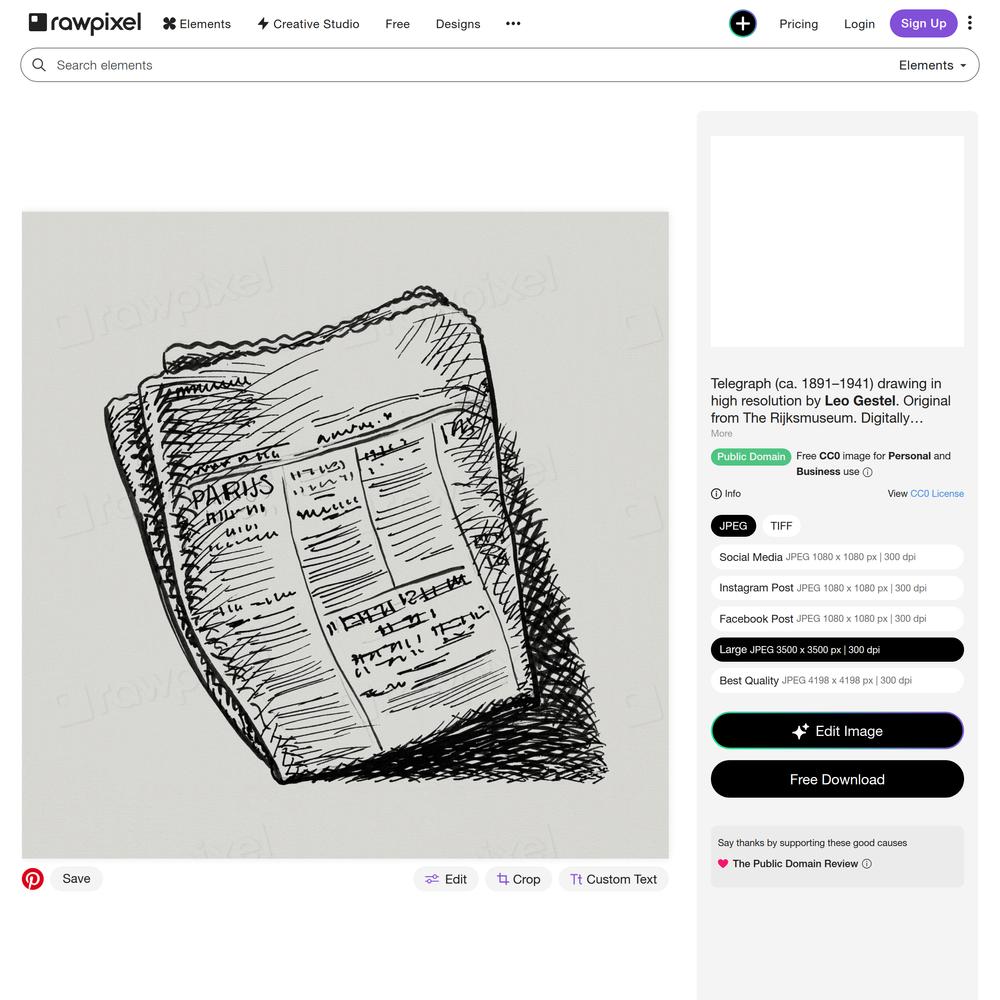Image resolution: width=1000 pixels, height=1000 pixels.
Task: Click the search magnifier icon
Action: (39, 65)
